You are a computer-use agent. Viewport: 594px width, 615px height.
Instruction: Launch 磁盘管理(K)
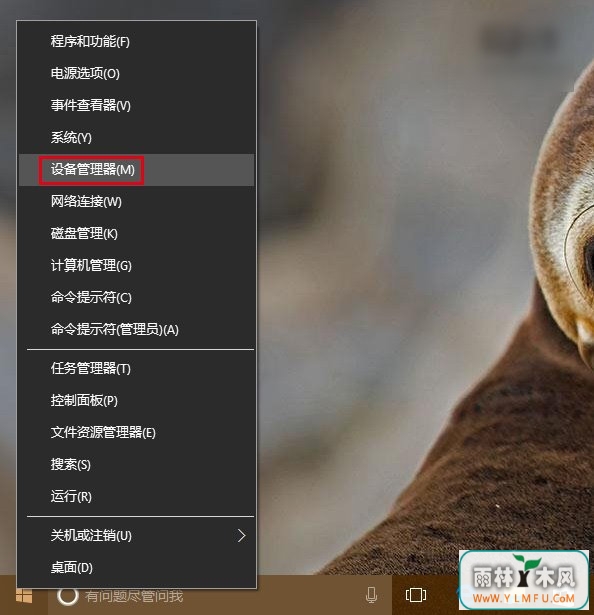click(x=137, y=234)
